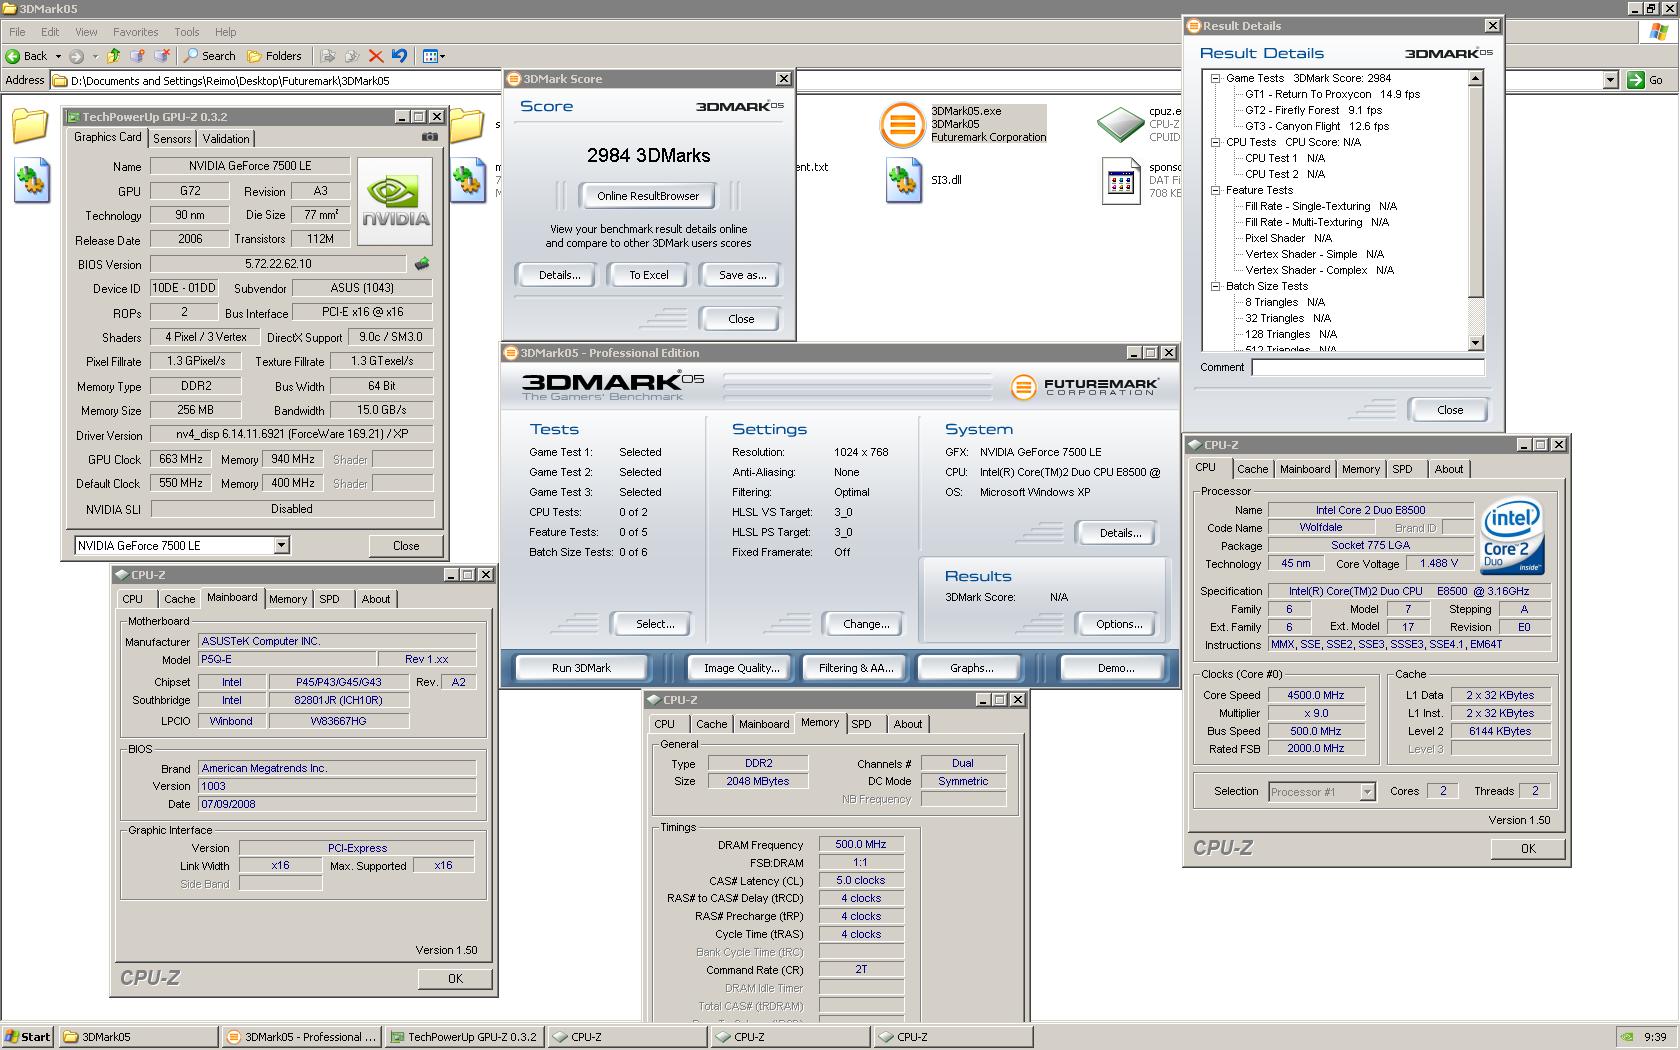Viewport: 1680px width, 1050px height.
Task: Click Details... in 3DMark Score window
Action: (x=559, y=275)
